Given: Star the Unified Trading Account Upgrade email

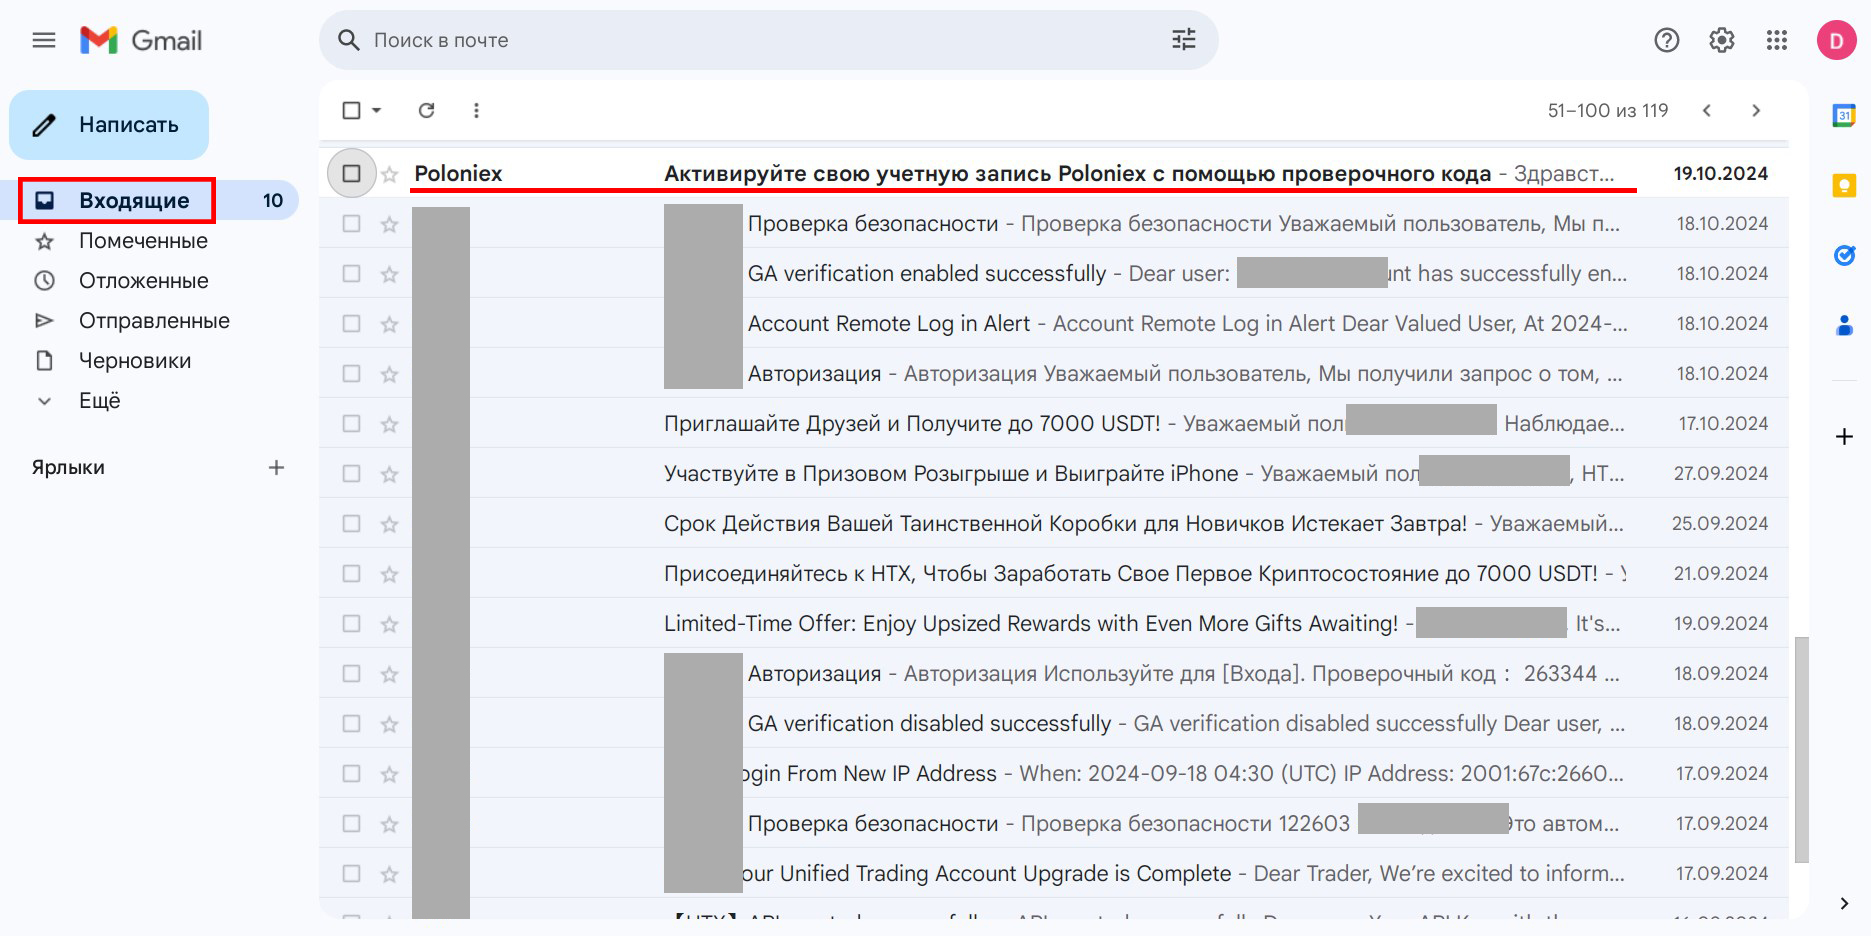Looking at the screenshot, I should pos(390,874).
